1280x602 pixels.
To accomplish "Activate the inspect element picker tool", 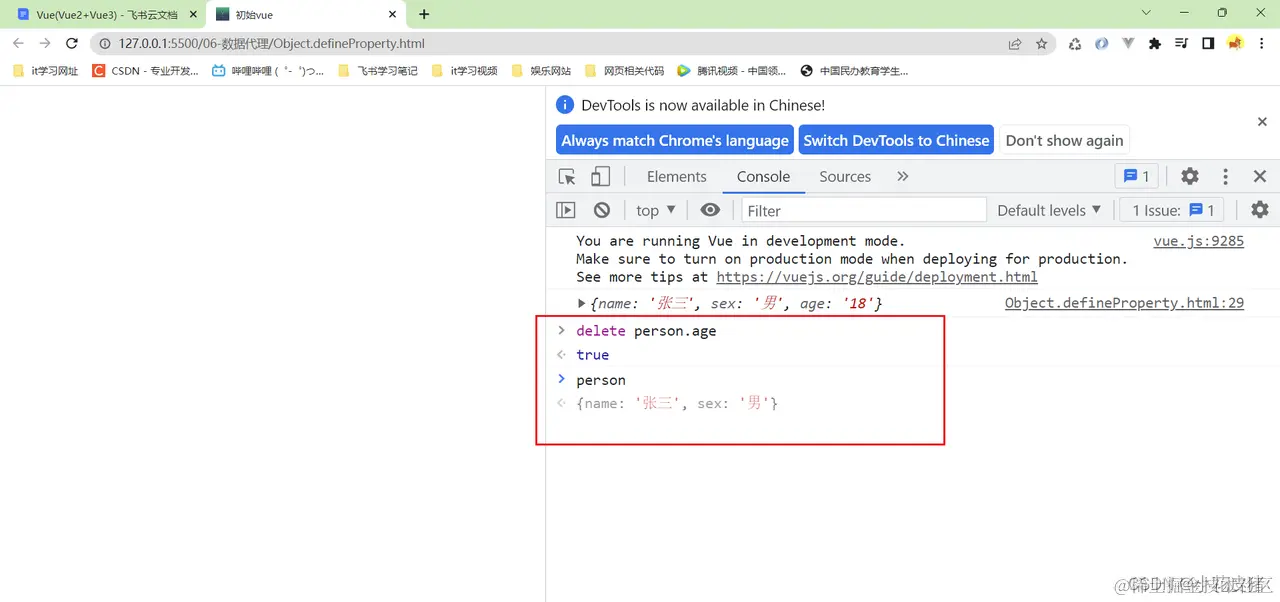I will coord(567,177).
